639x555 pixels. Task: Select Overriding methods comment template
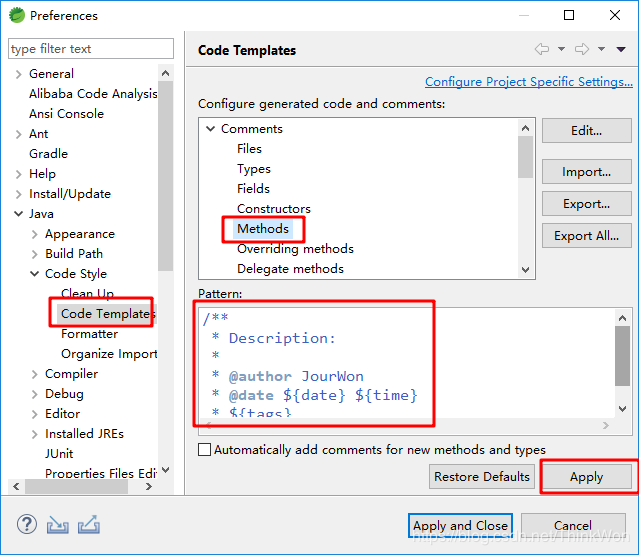295,249
